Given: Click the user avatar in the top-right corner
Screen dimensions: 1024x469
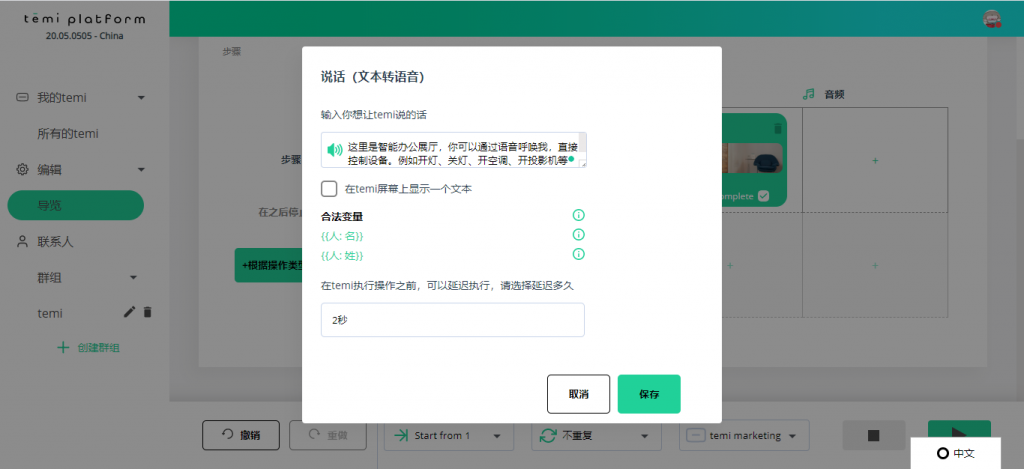Looking at the screenshot, I should click(994, 18).
